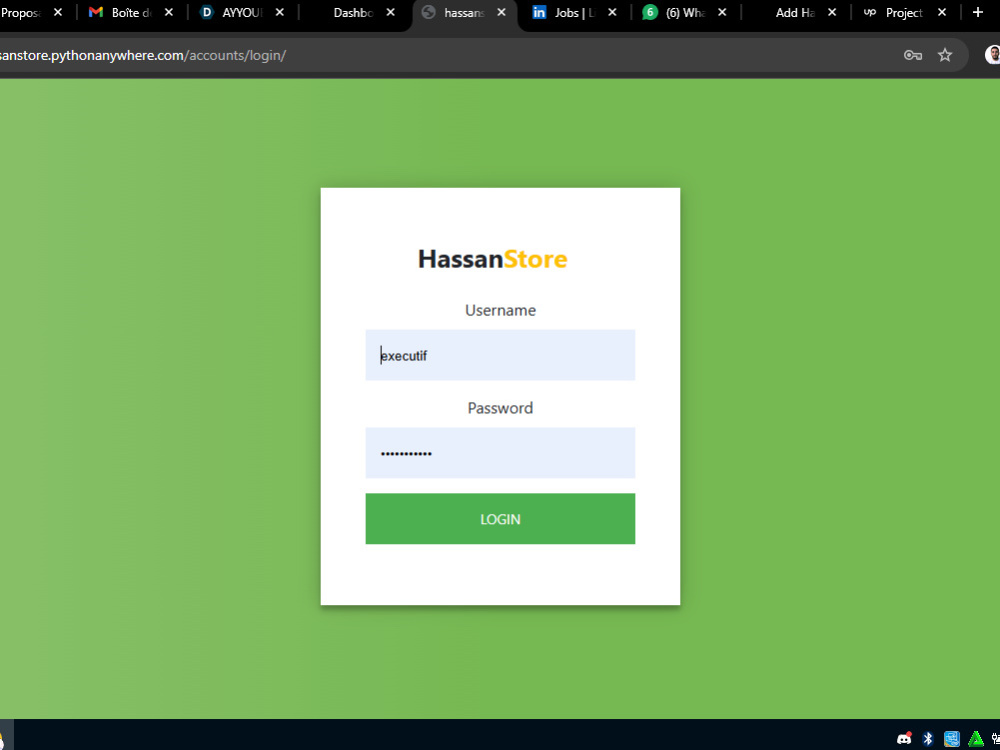Screen dimensions: 1000x750
Task: Close the LinkedIn Jobs tab
Action: 612,12
